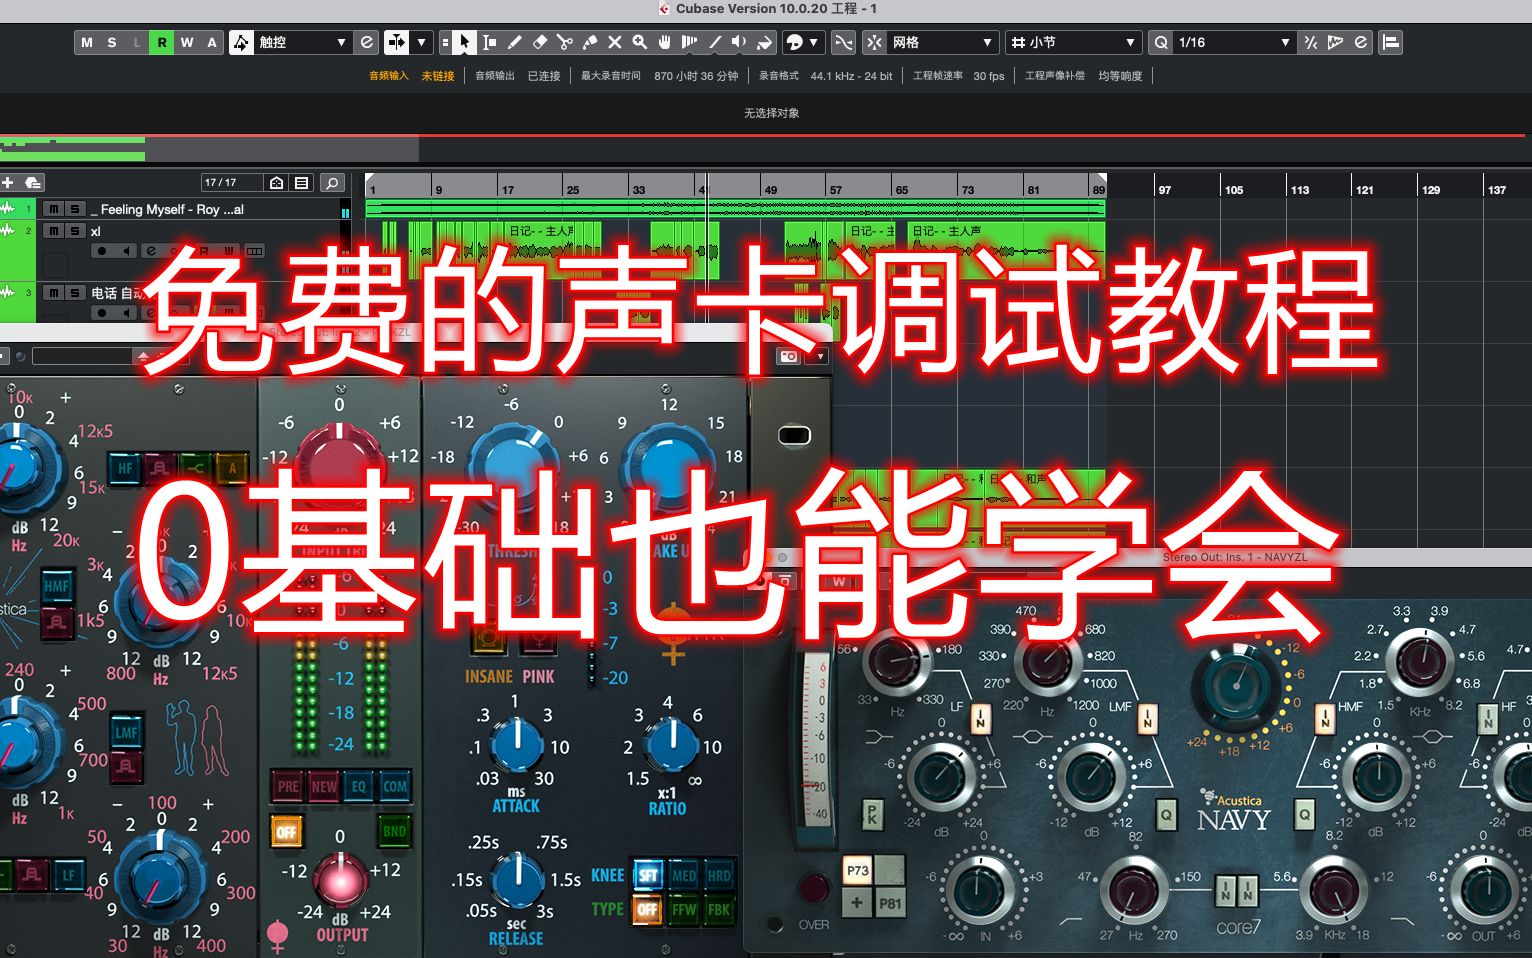Open the track list filter icon

coord(301,182)
